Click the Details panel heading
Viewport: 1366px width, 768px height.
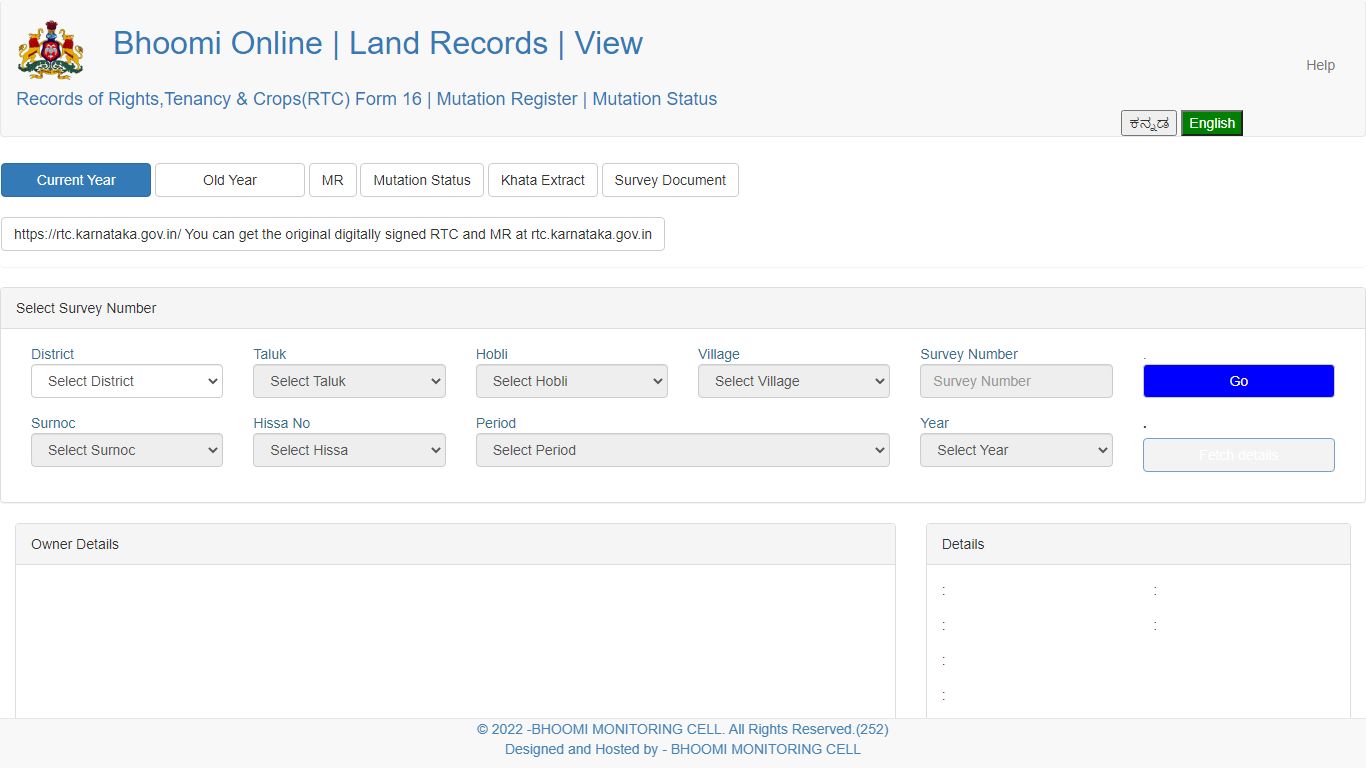tap(963, 544)
